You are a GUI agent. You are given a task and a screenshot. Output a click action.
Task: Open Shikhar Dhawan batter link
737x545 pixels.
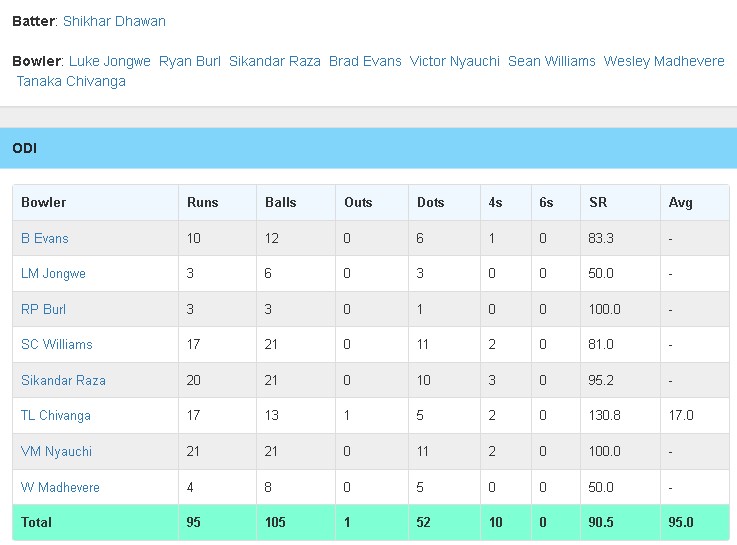tap(114, 21)
